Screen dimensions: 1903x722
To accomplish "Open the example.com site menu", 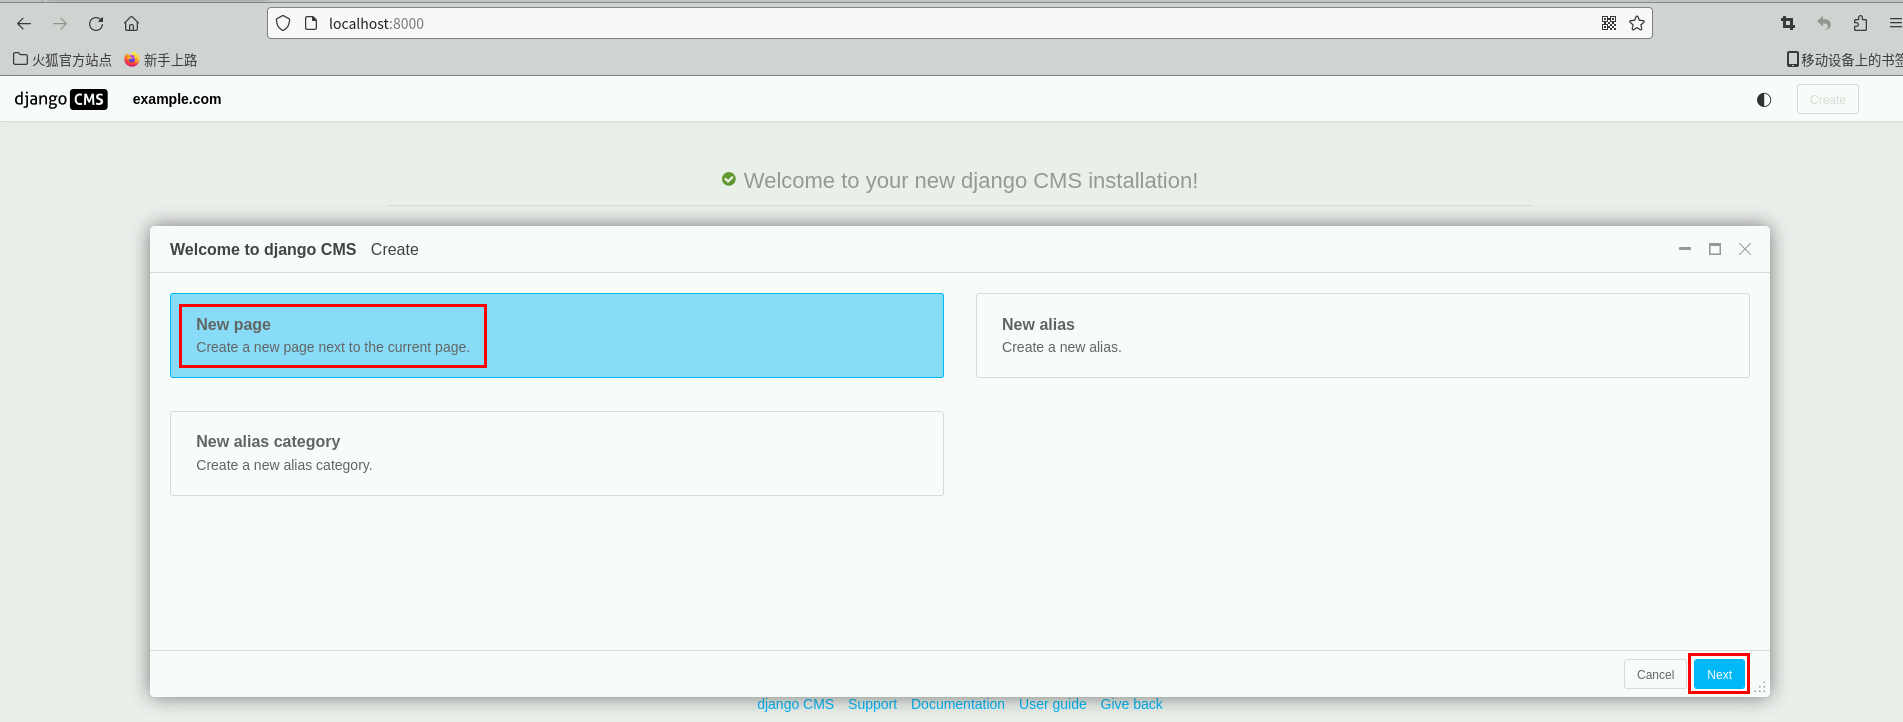I will 177,99.
